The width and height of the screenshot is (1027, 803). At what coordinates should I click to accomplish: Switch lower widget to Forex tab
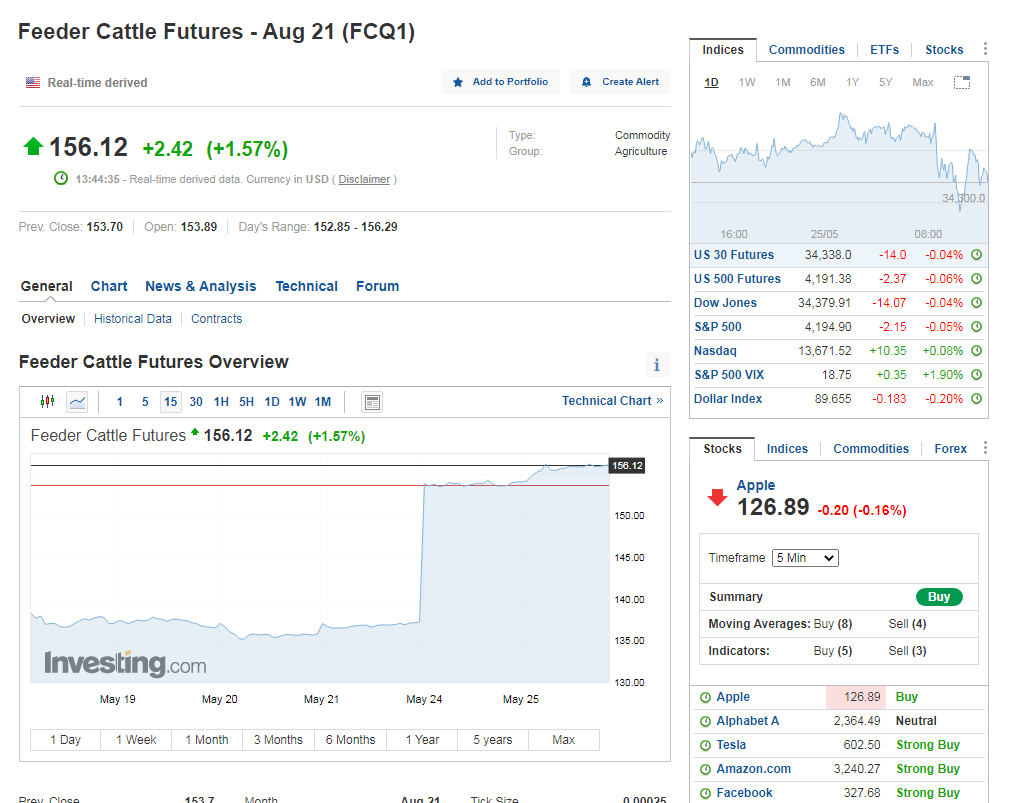click(x=950, y=449)
